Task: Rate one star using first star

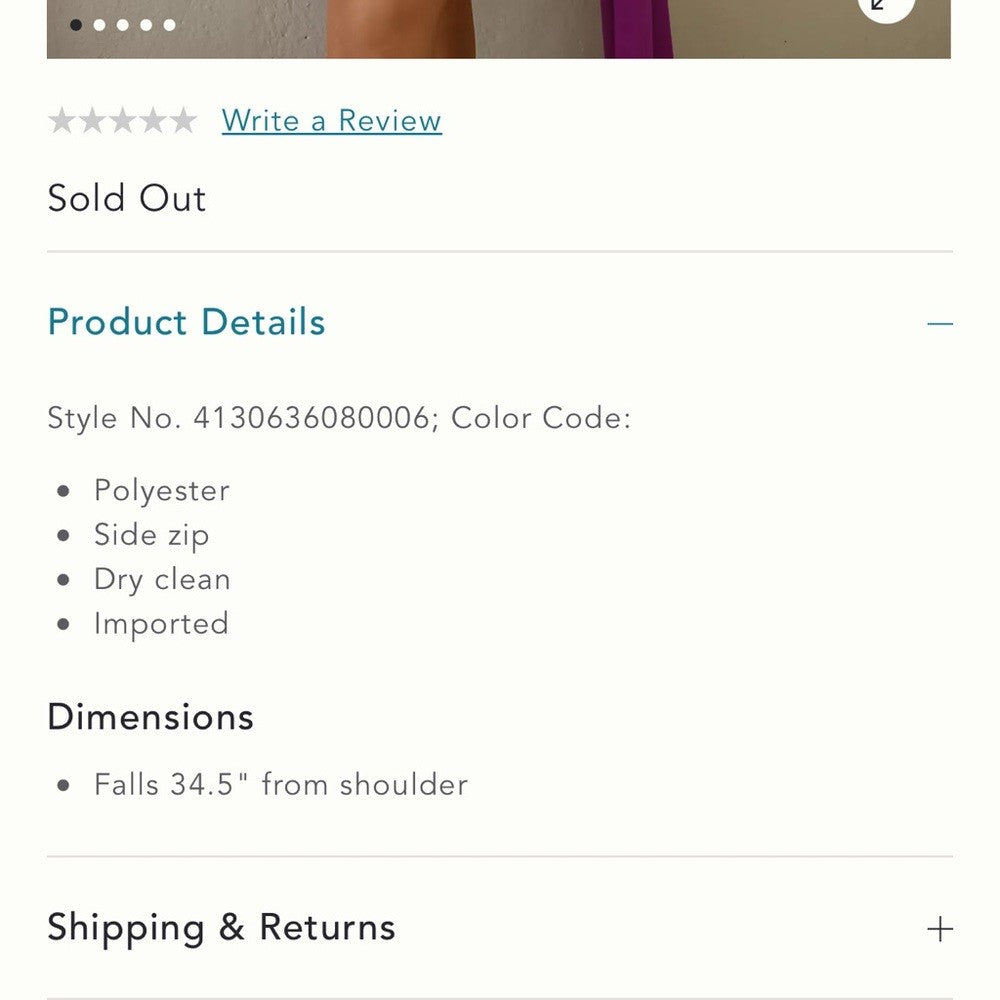Action: pyautogui.click(x=62, y=121)
